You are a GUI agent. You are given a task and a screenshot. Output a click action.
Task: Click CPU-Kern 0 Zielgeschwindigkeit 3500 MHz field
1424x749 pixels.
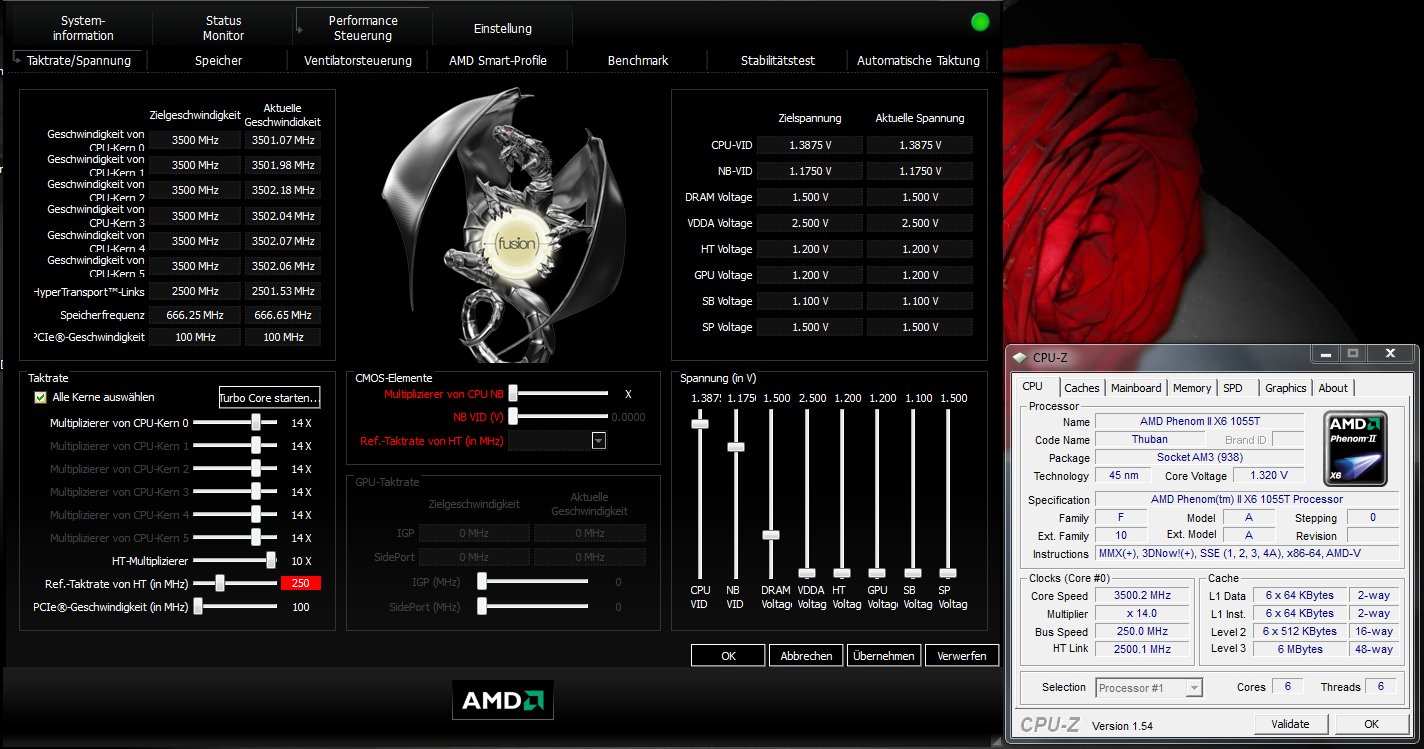(x=196, y=140)
